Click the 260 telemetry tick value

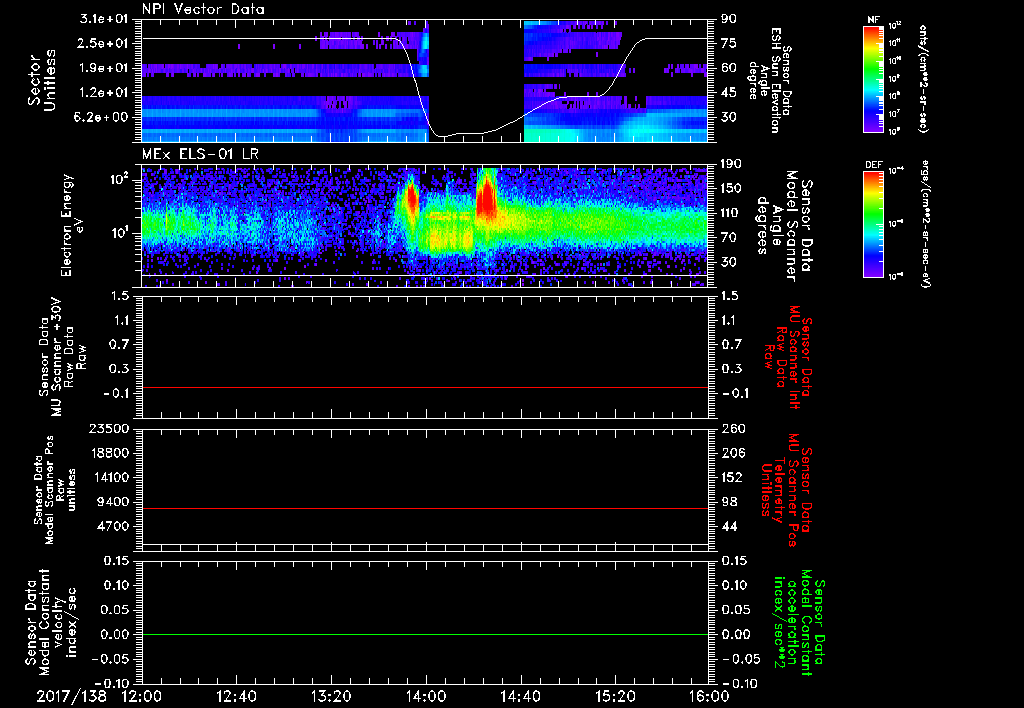pyautogui.click(x=732, y=429)
